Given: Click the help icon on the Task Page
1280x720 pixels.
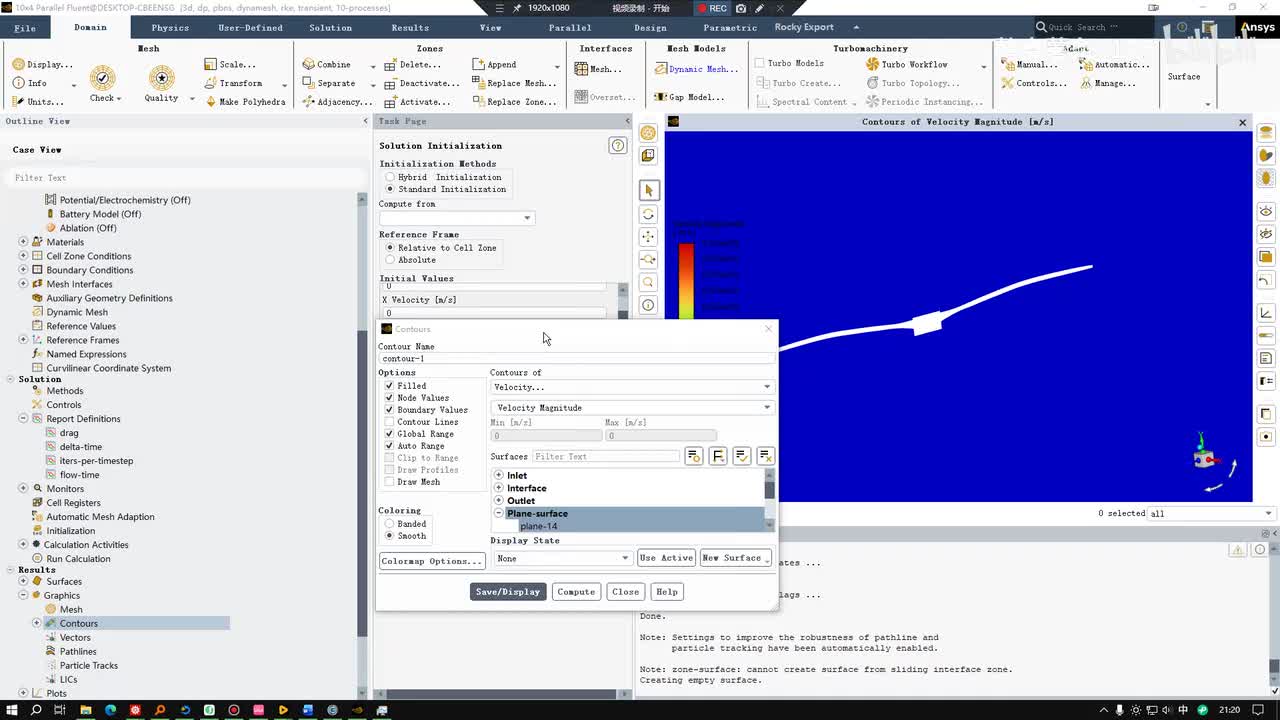Looking at the screenshot, I should click(x=618, y=146).
